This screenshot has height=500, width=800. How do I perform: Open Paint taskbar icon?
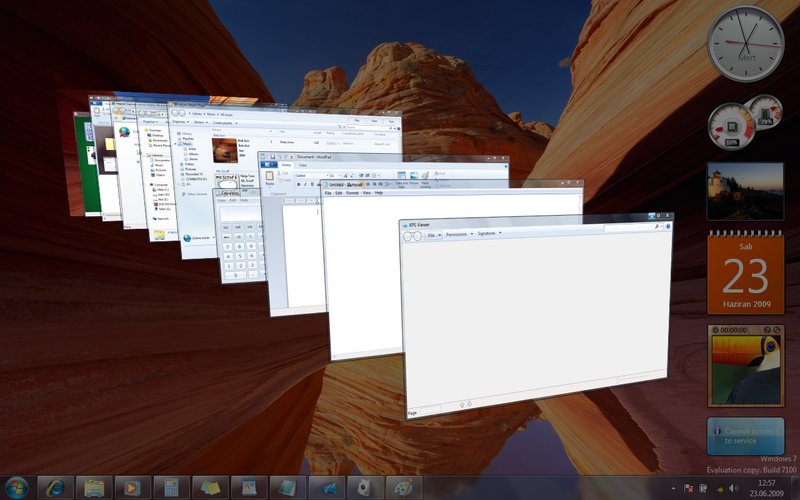click(404, 488)
